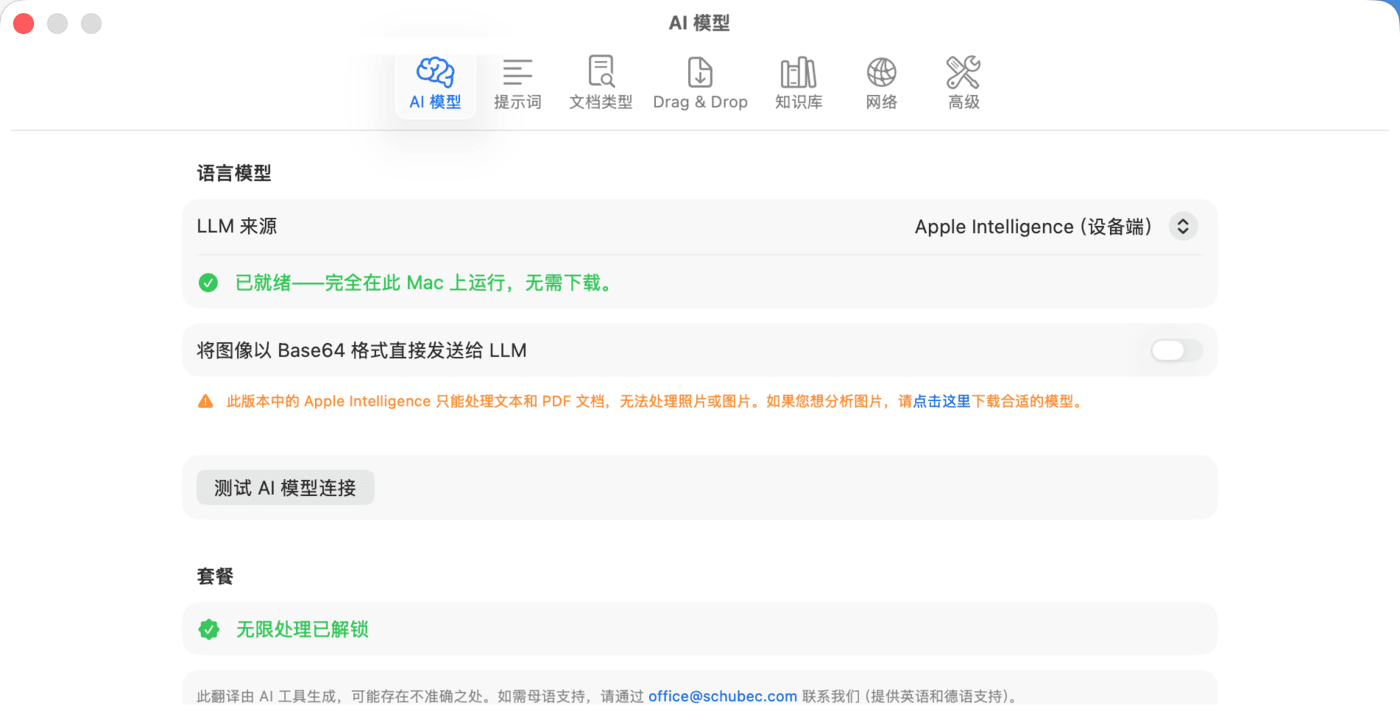Switch to the Drag & Drop tab label

pos(700,102)
